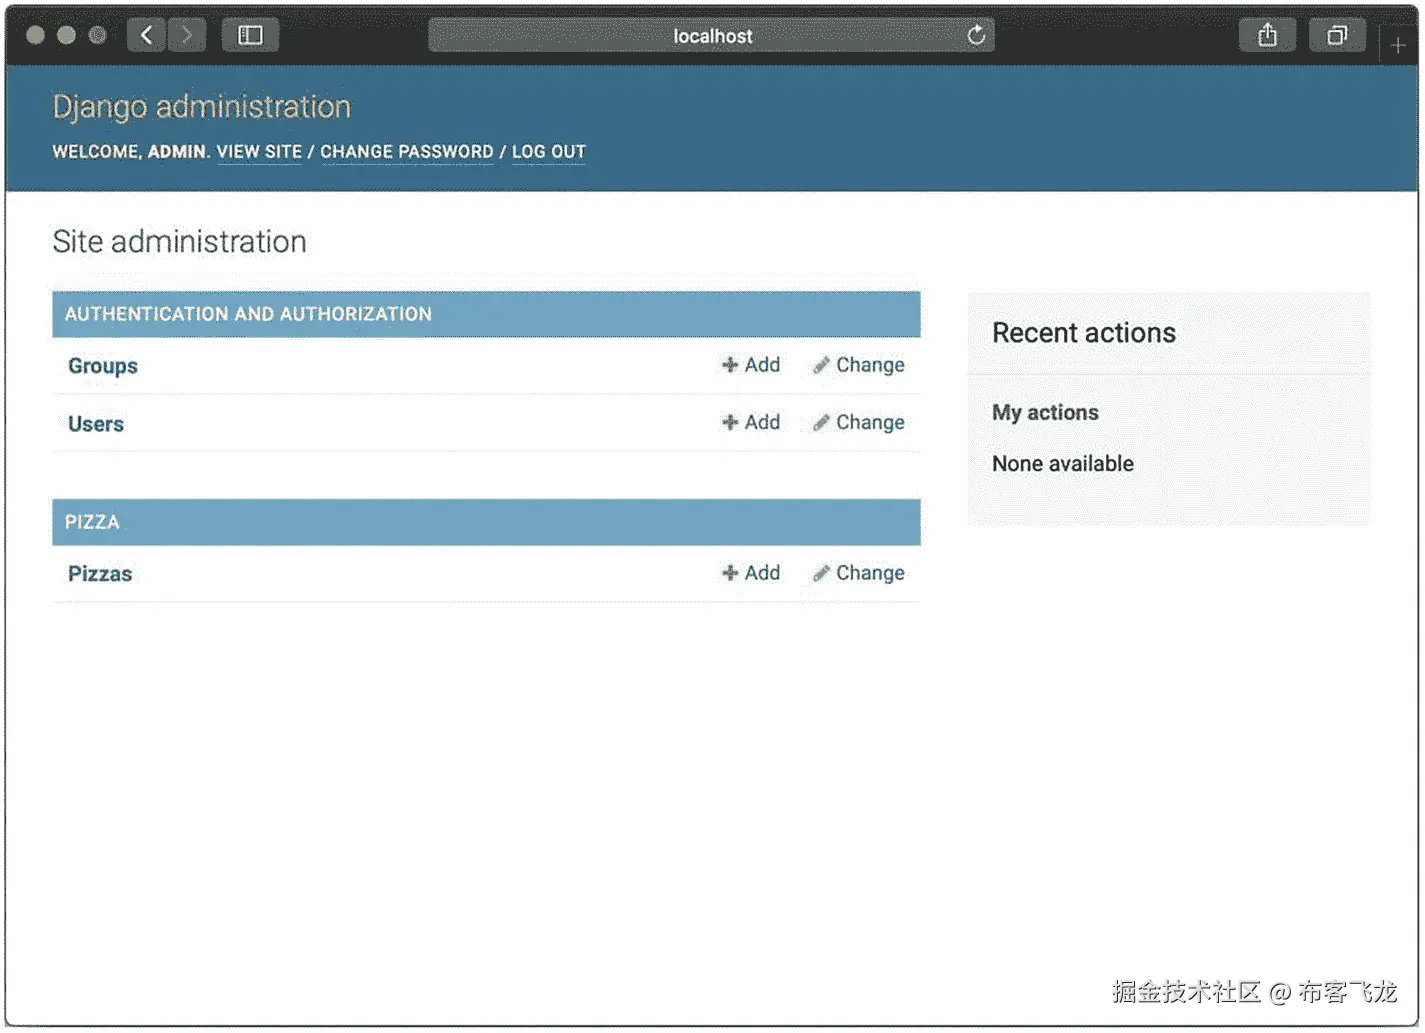The image size is (1425, 1033).
Task: Open the Pizzas model link
Action: [x=100, y=574]
